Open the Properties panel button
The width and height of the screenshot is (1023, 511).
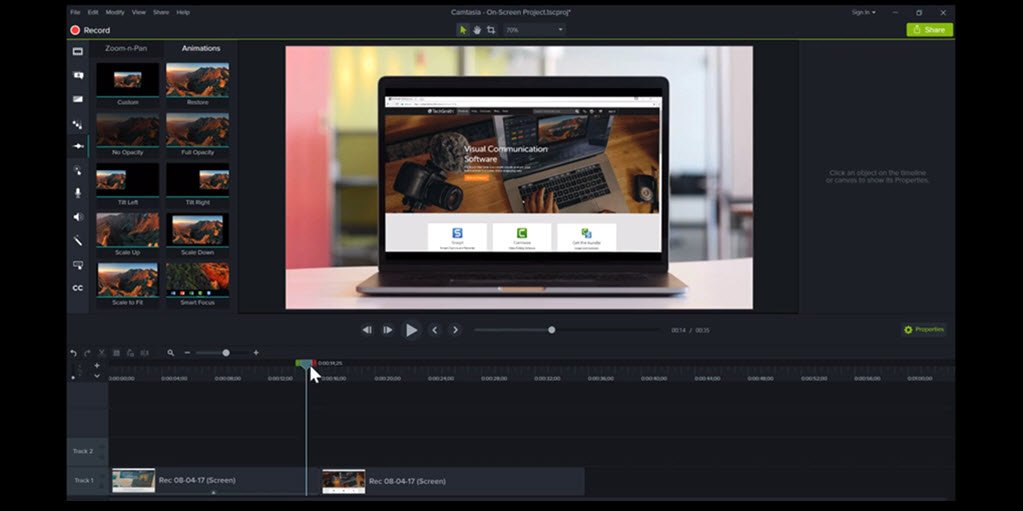pyautogui.click(x=924, y=330)
